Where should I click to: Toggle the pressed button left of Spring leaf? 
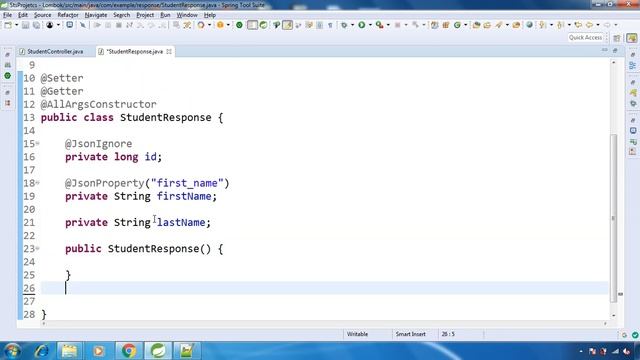252,25
